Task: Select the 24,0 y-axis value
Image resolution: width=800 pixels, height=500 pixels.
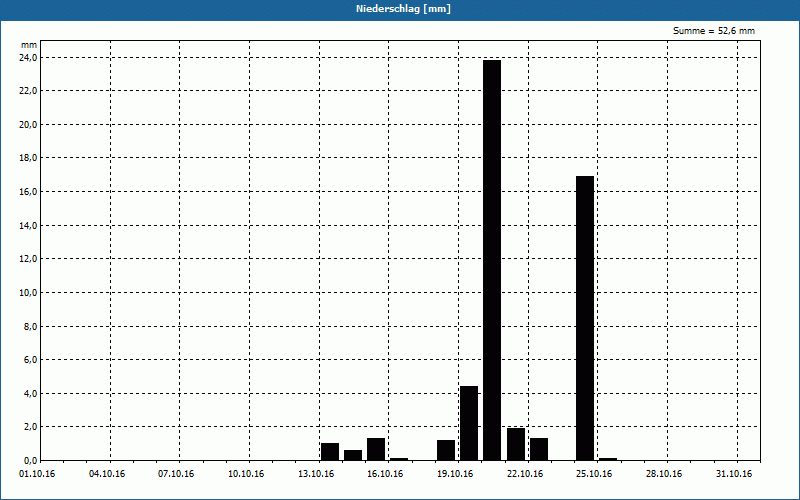Action: [29, 58]
